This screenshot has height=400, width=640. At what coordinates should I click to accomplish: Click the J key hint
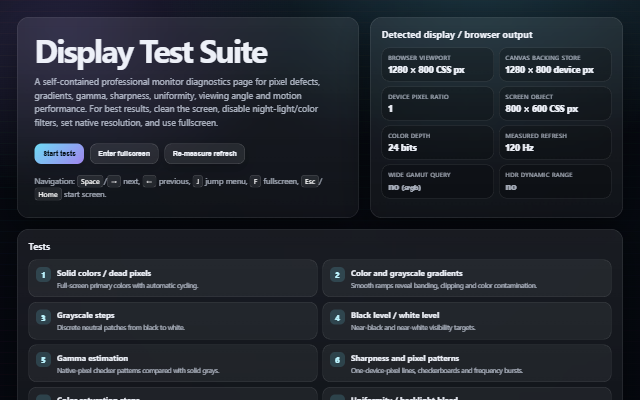(x=198, y=181)
